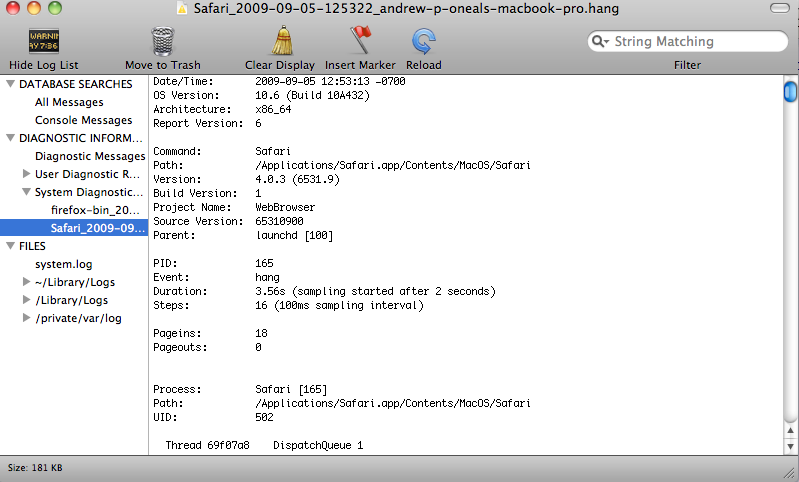Click the Safari path line under Command
The height and width of the screenshot is (482, 799).
392,165
